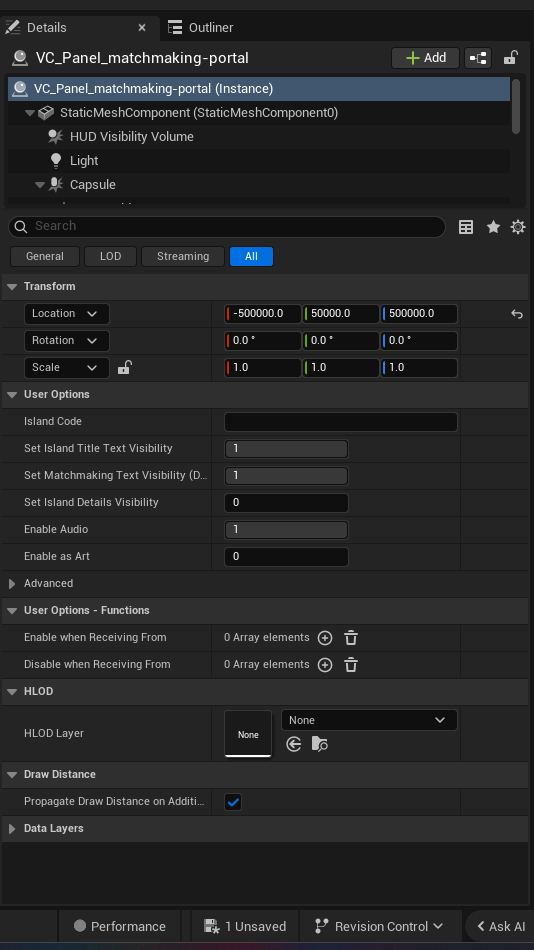Use selected asset for HLOD Layer
Image resolution: width=534 pixels, height=950 pixels.
click(x=294, y=744)
